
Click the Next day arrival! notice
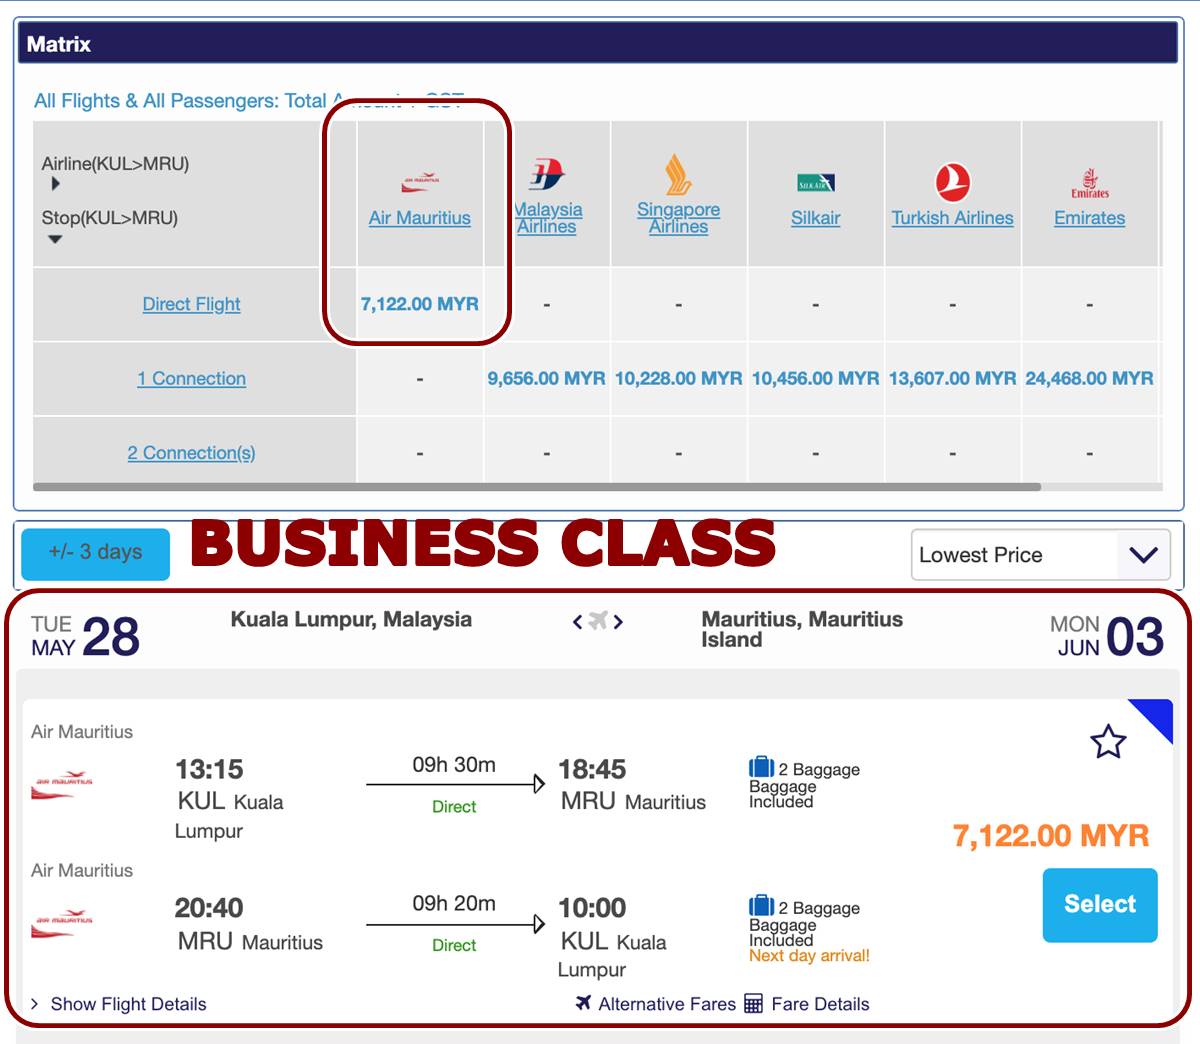coord(809,956)
